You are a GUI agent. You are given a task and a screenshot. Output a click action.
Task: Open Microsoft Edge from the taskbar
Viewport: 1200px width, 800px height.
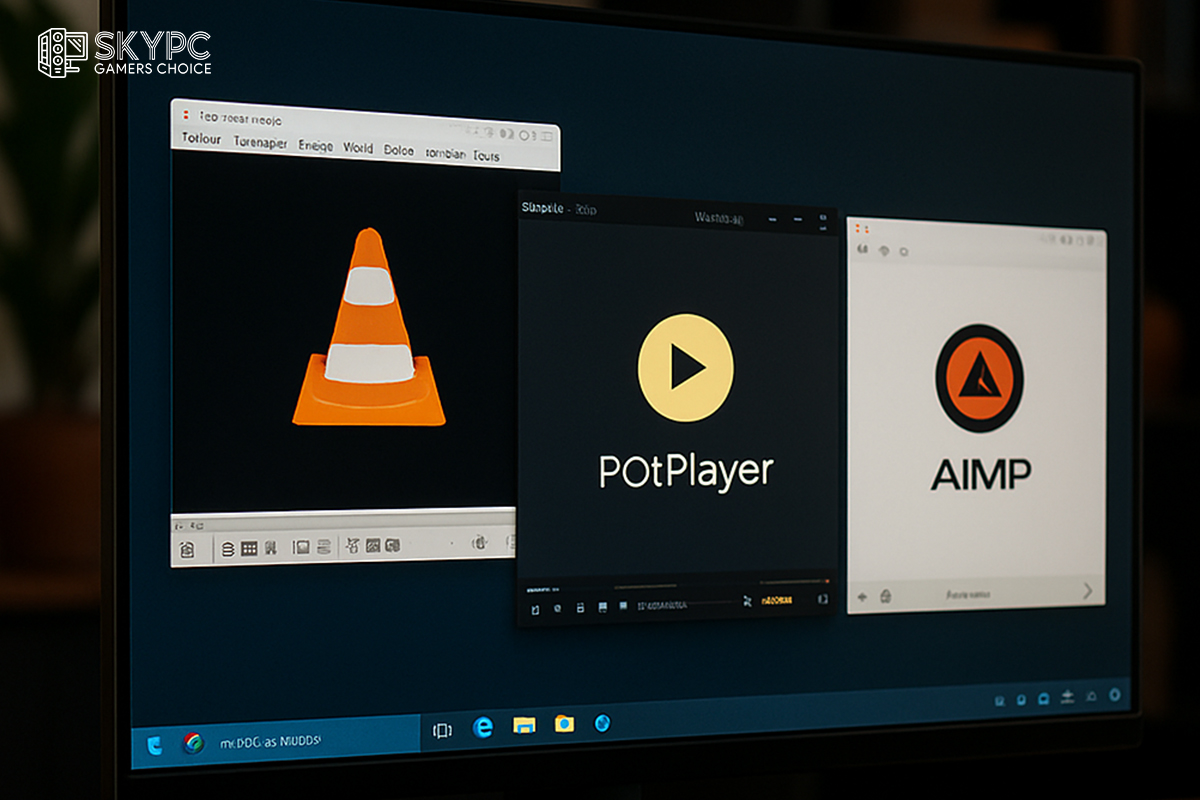click(483, 728)
